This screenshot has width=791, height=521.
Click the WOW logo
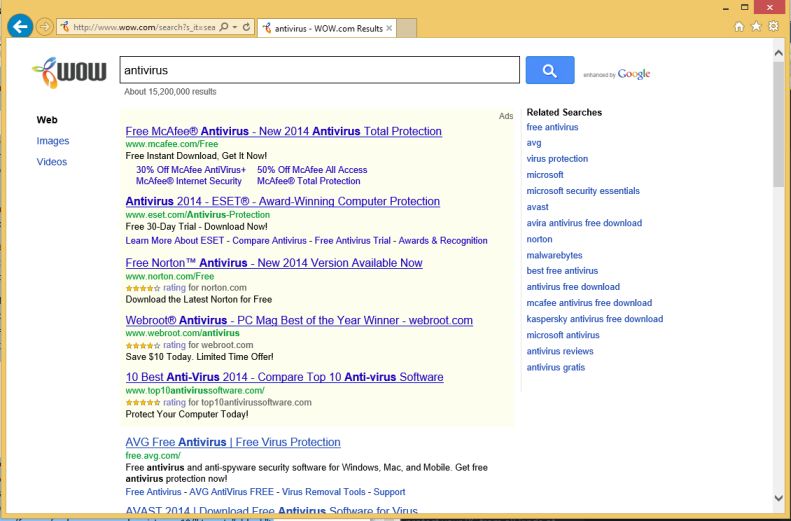pos(69,72)
